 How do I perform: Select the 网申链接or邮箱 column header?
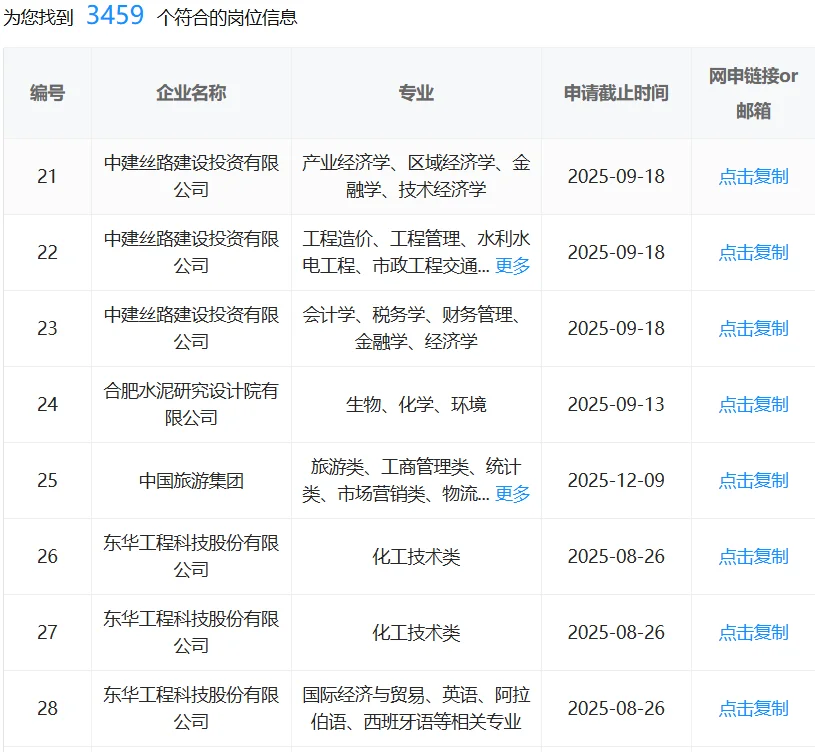click(753, 93)
